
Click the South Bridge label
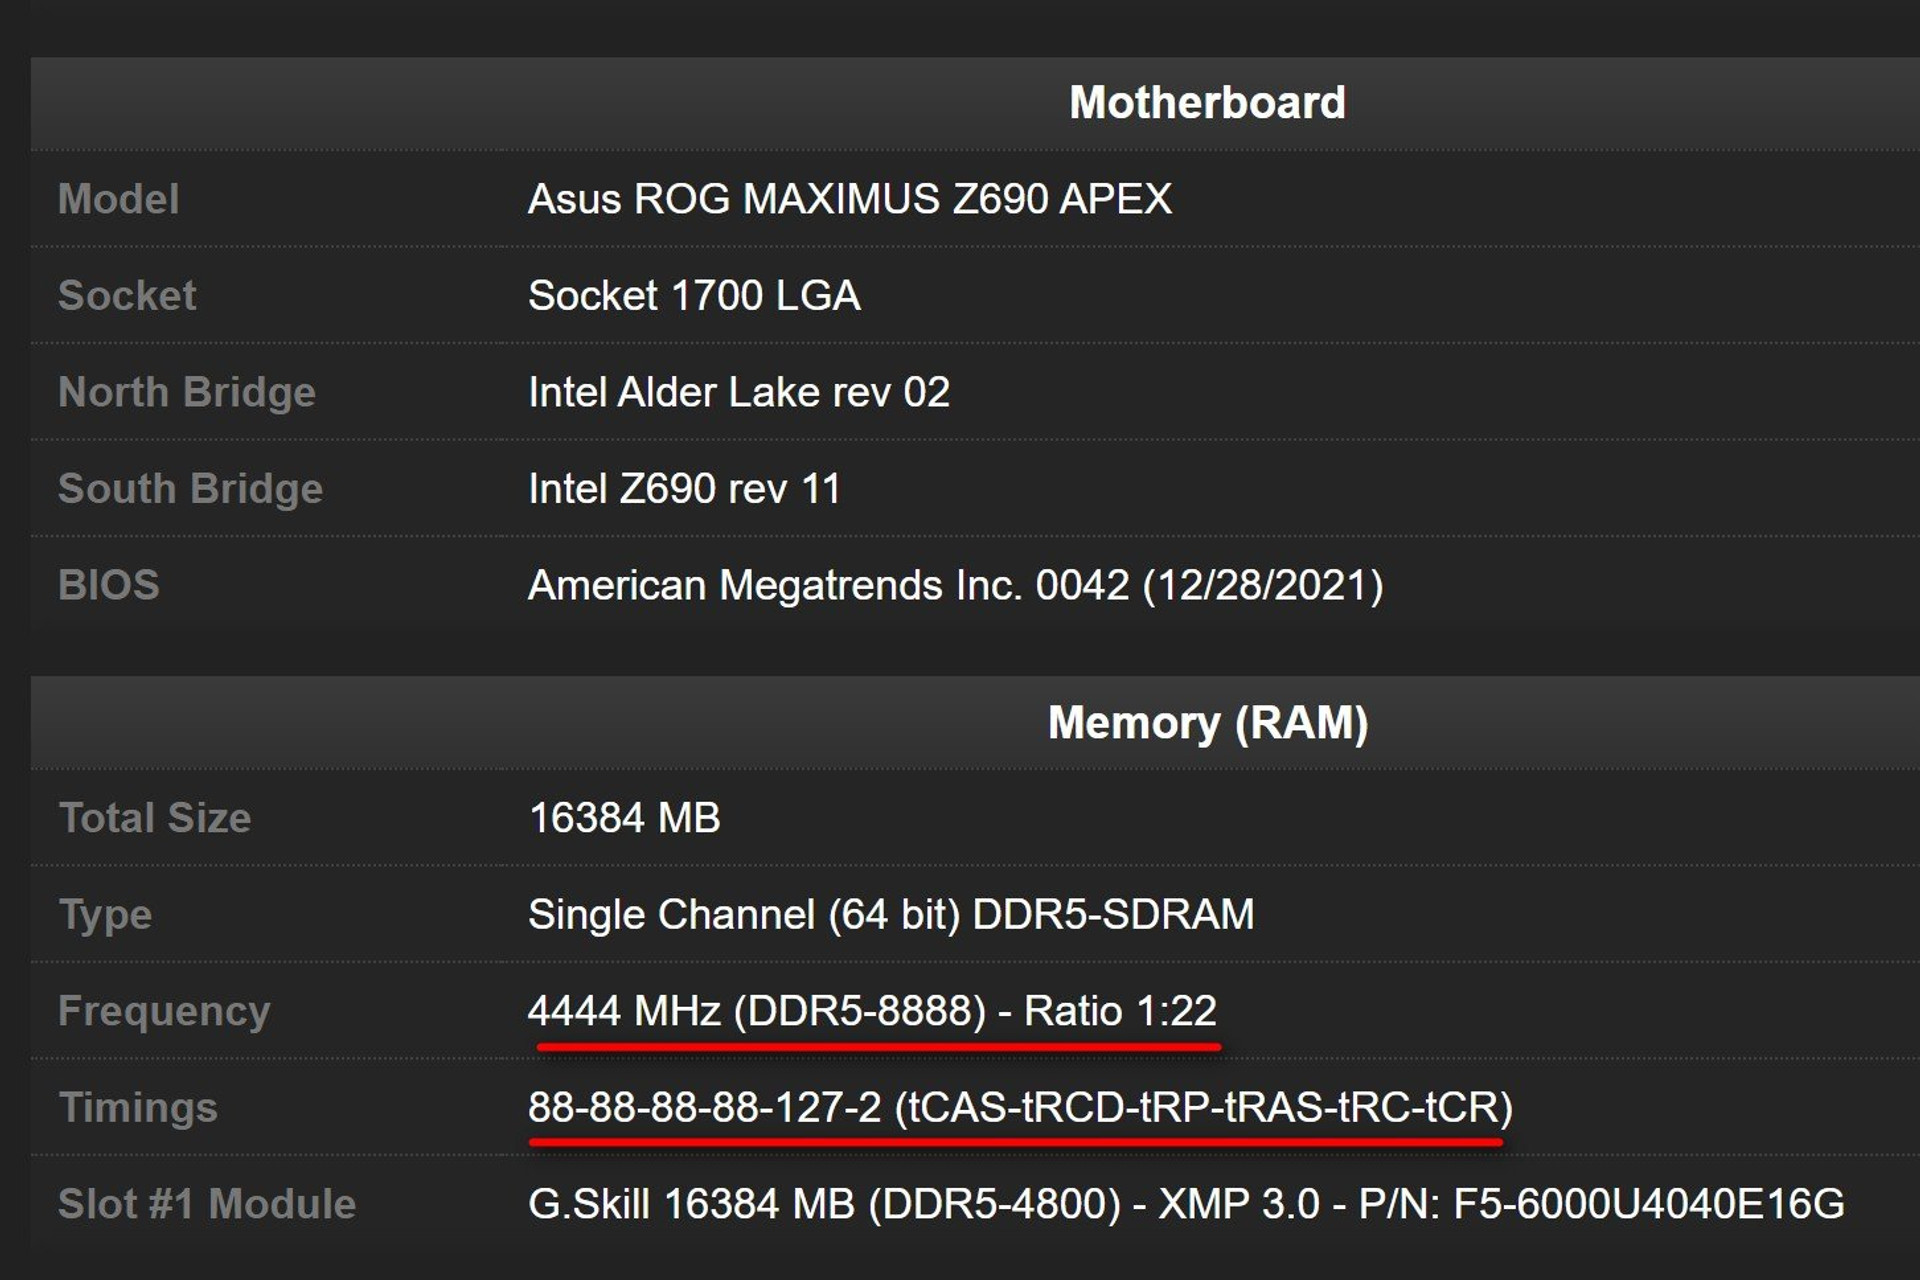click(190, 489)
